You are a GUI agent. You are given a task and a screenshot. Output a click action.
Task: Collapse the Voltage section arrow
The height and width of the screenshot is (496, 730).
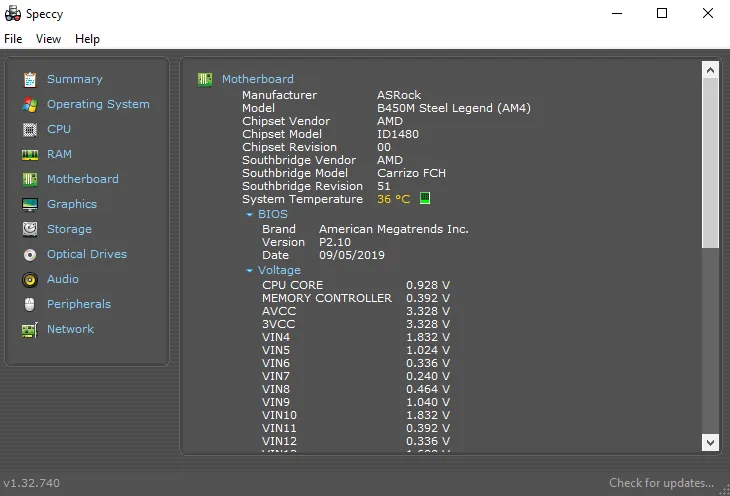pos(249,271)
